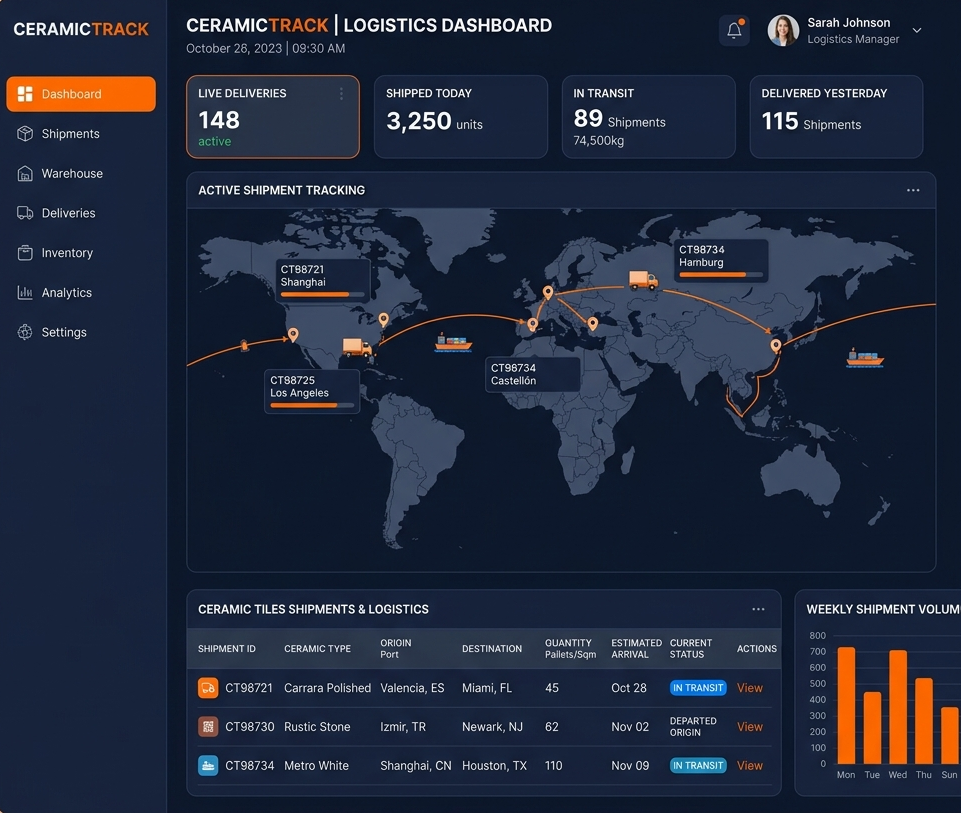Viewport: 961px width, 813px height.
Task: Click the Analytics bar chart icon
Action: point(25,293)
